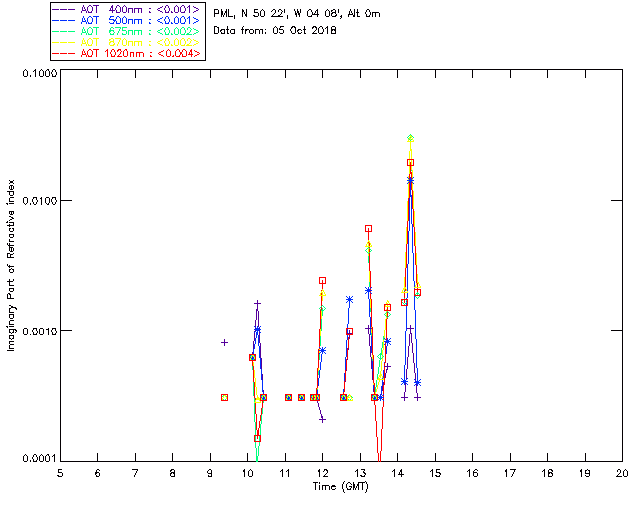The width and height of the screenshot is (640, 512).
Task: Click the x-axis tick label "16"
Action: point(472,474)
